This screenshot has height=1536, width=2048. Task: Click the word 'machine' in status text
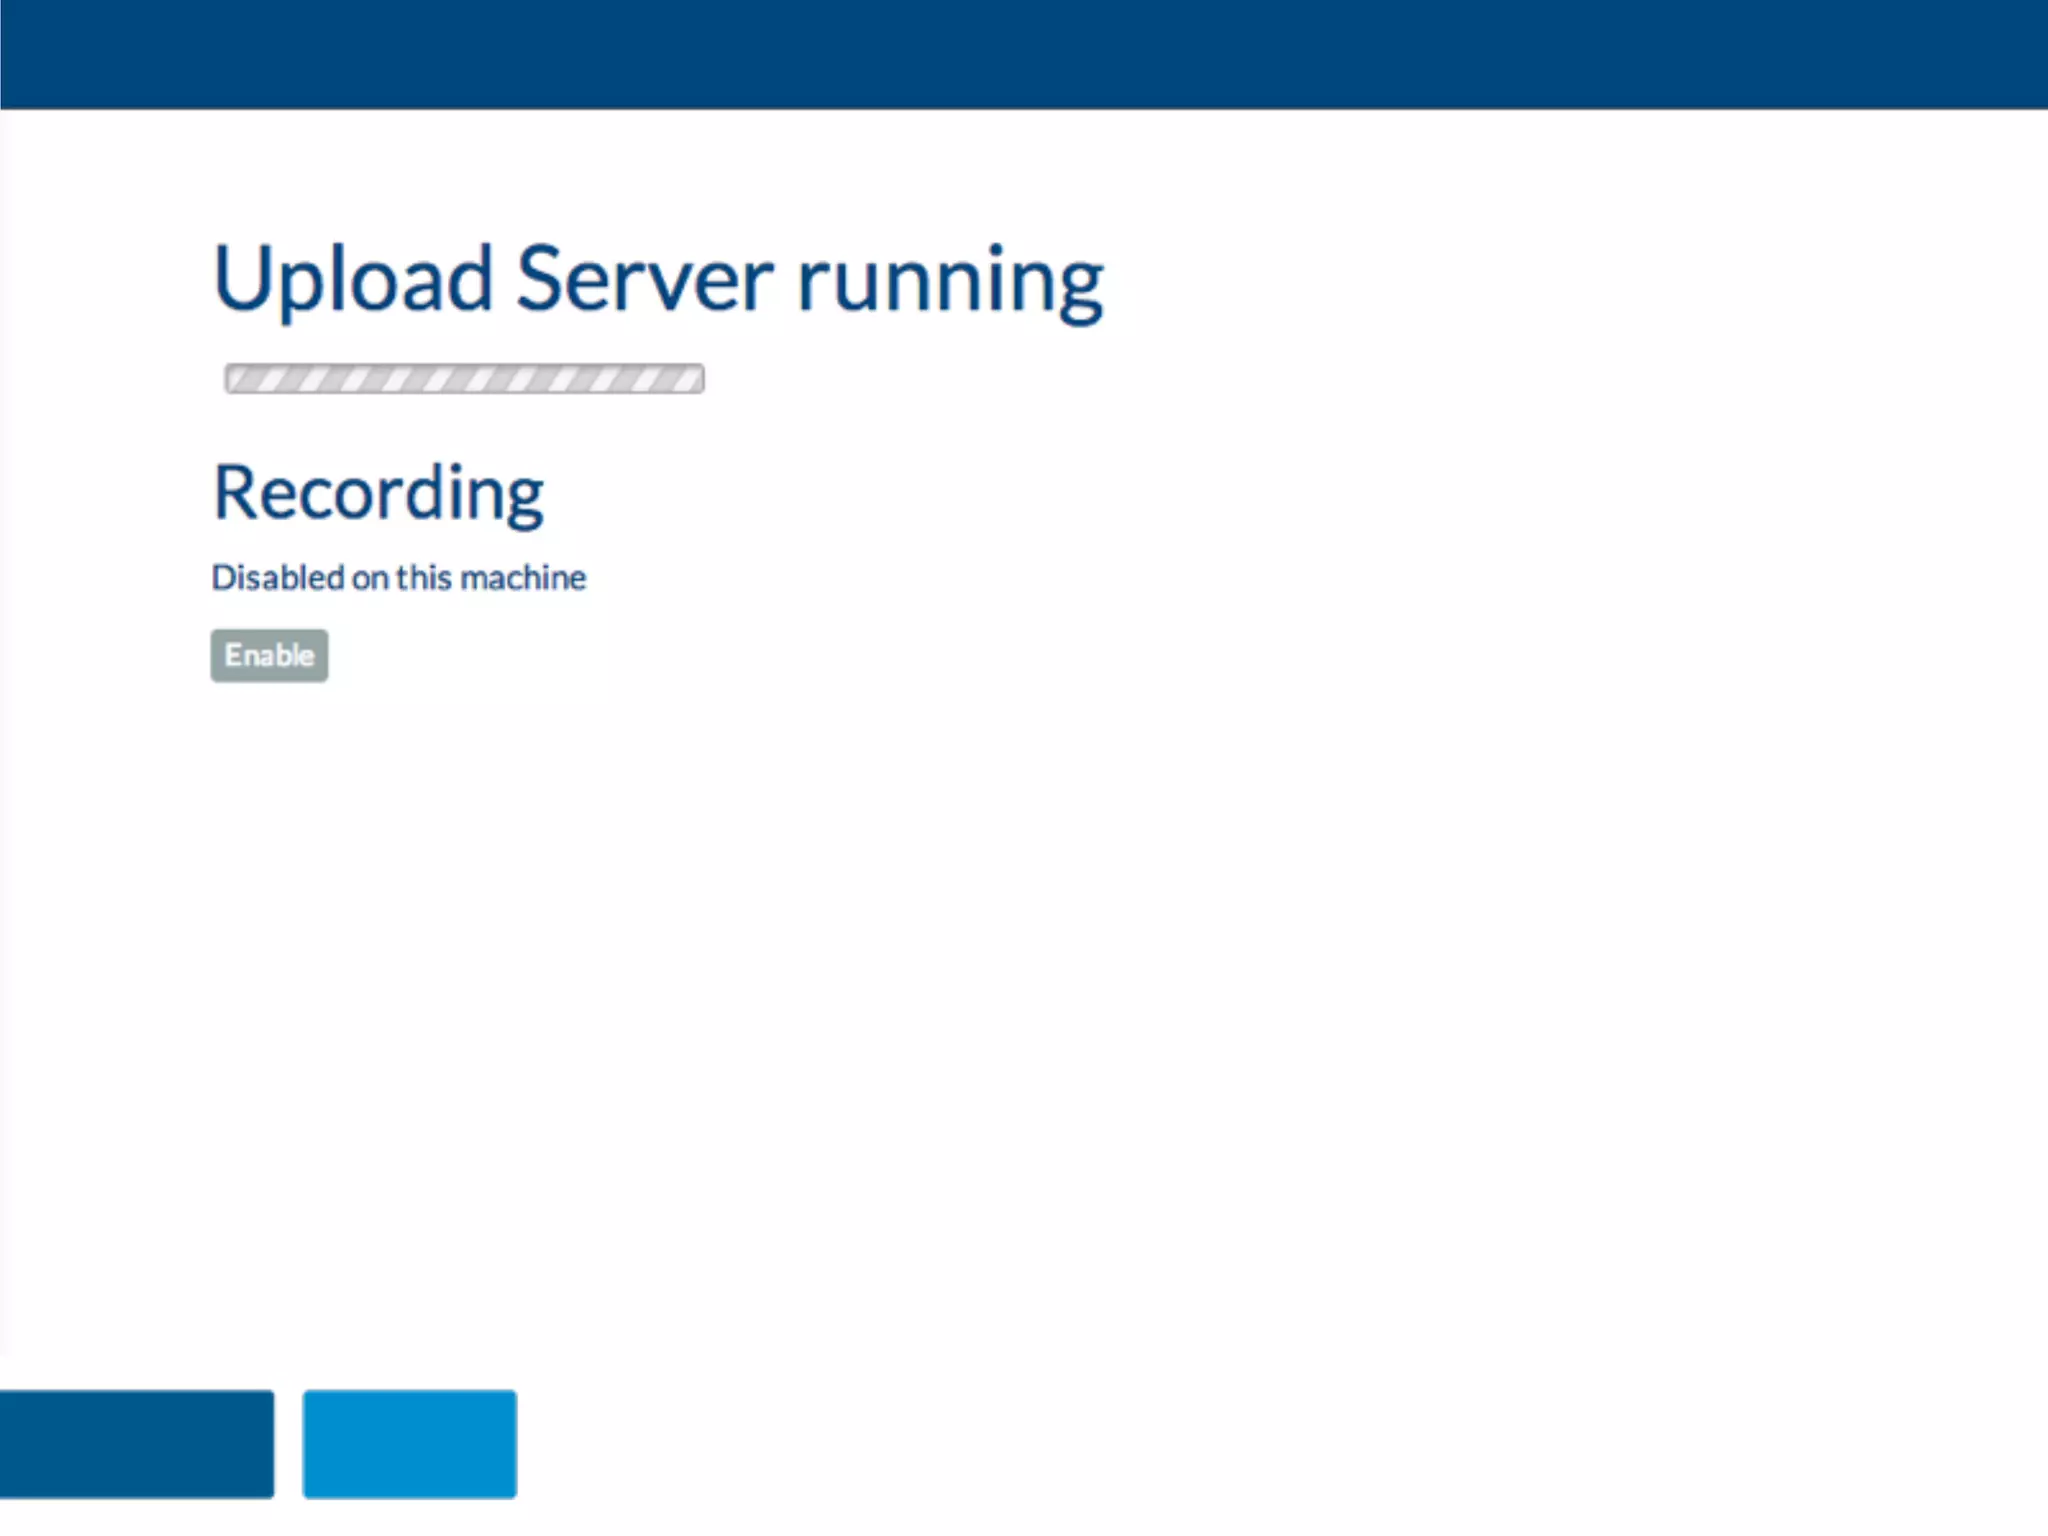tap(522, 578)
